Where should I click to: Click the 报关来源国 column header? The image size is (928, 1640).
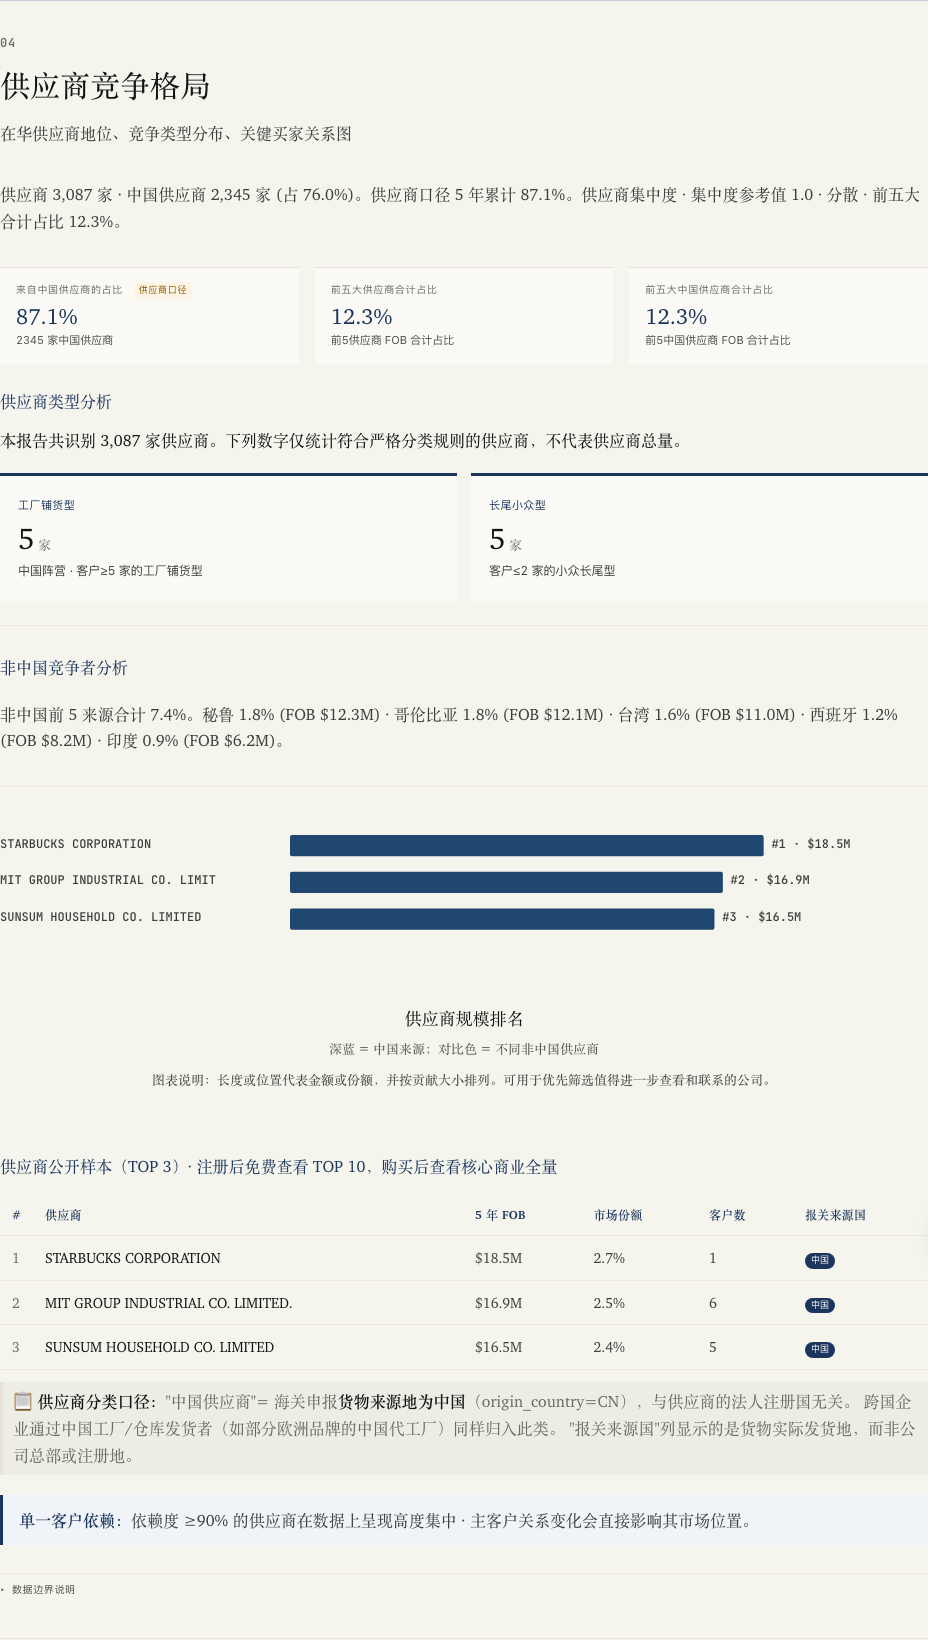pyautogui.click(x=835, y=1215)
